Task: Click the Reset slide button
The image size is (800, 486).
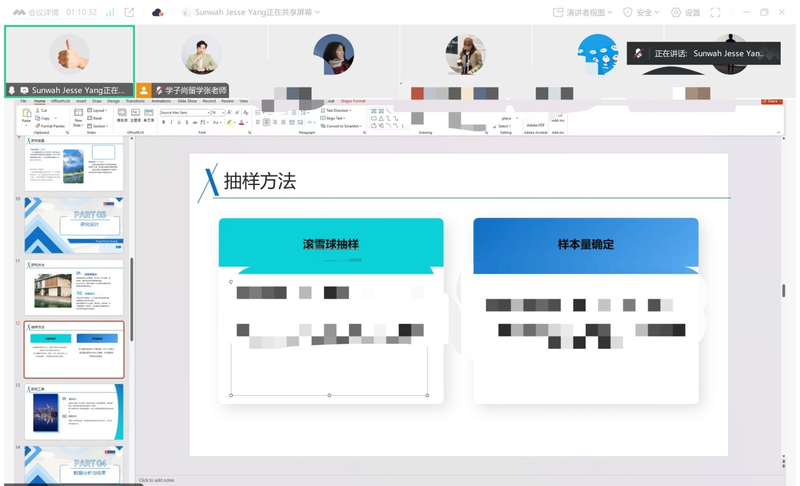Action: coord(95,118)
